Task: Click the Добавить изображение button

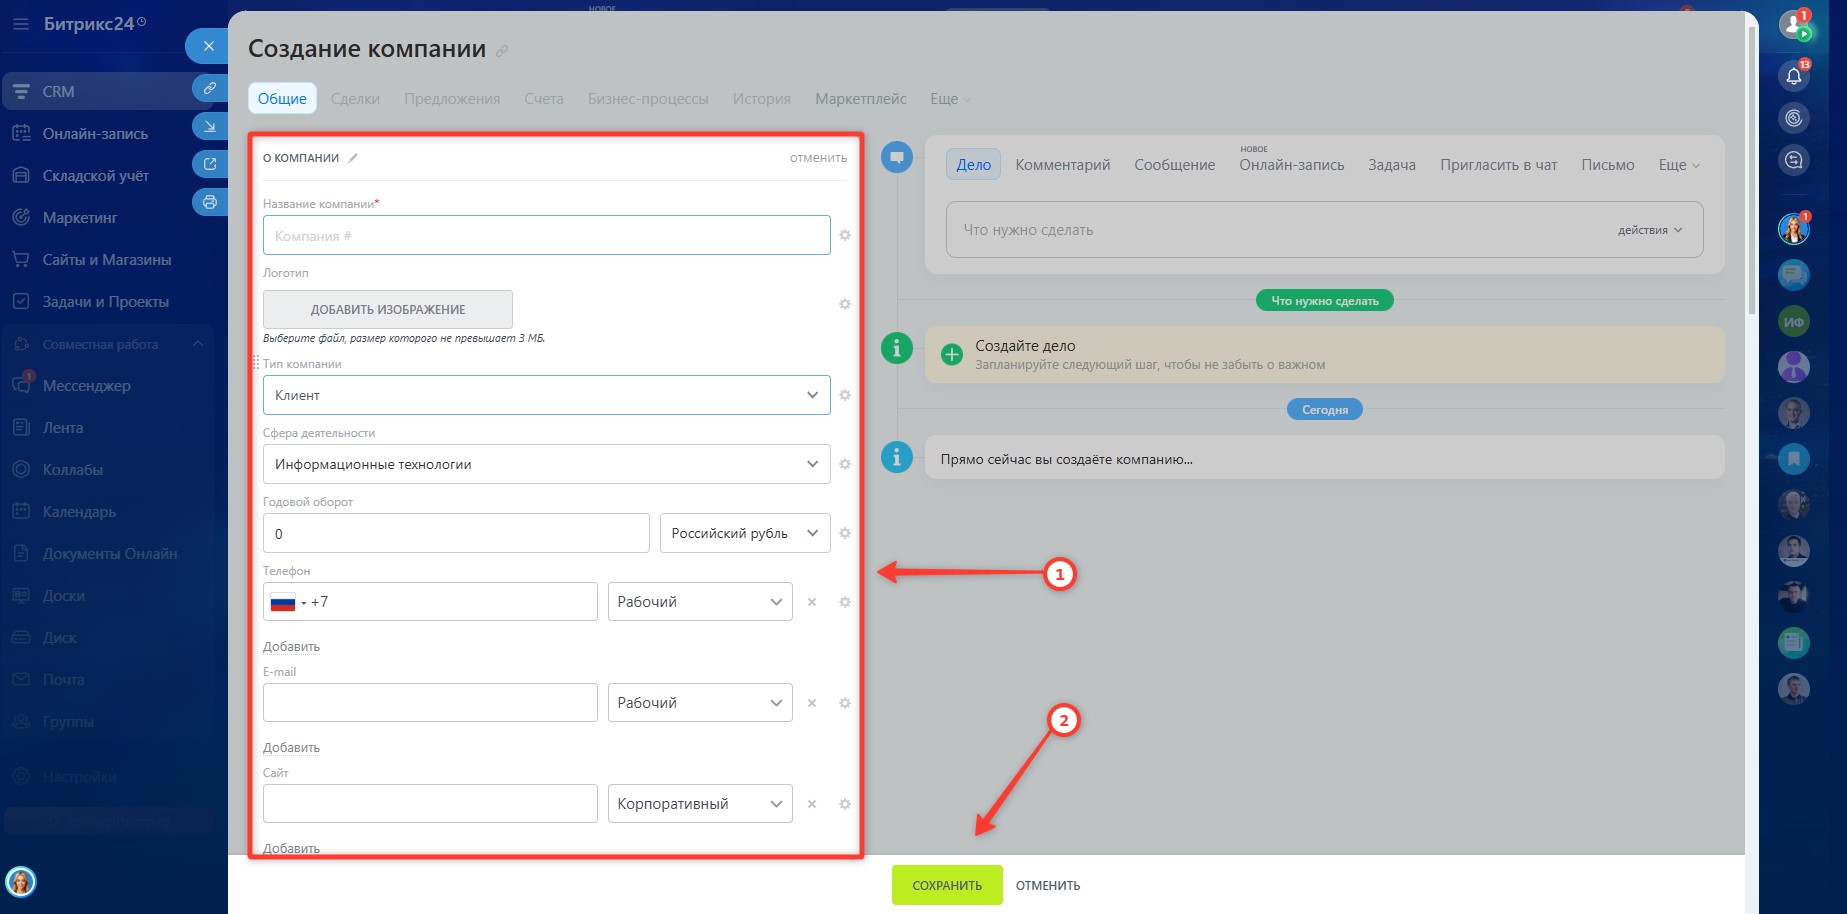Action: [388, 310]
